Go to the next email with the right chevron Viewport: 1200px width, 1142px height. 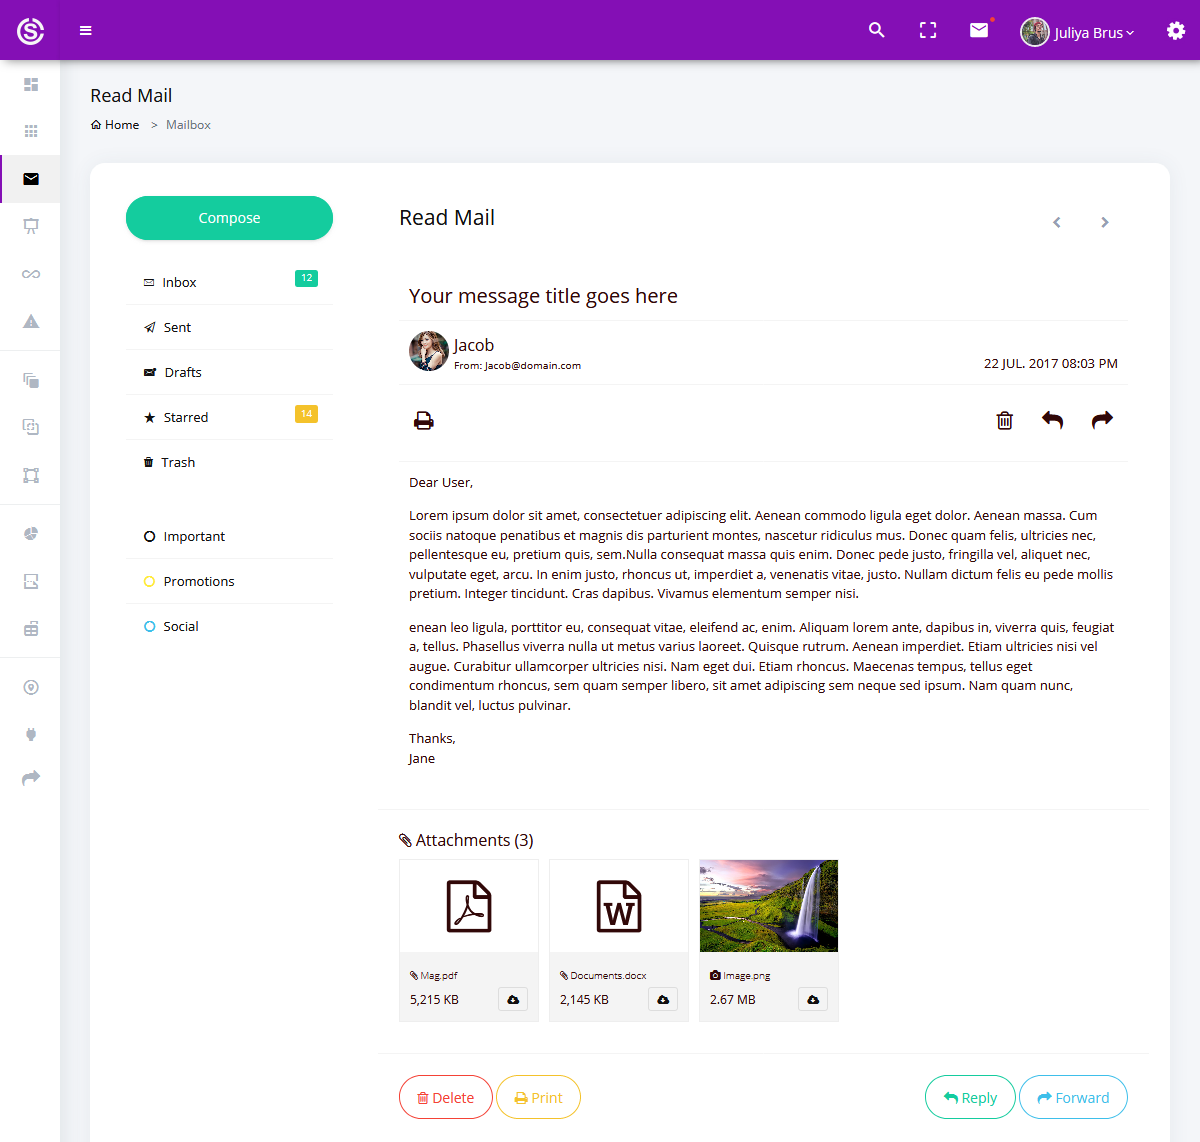click(x=1104, y=222)
